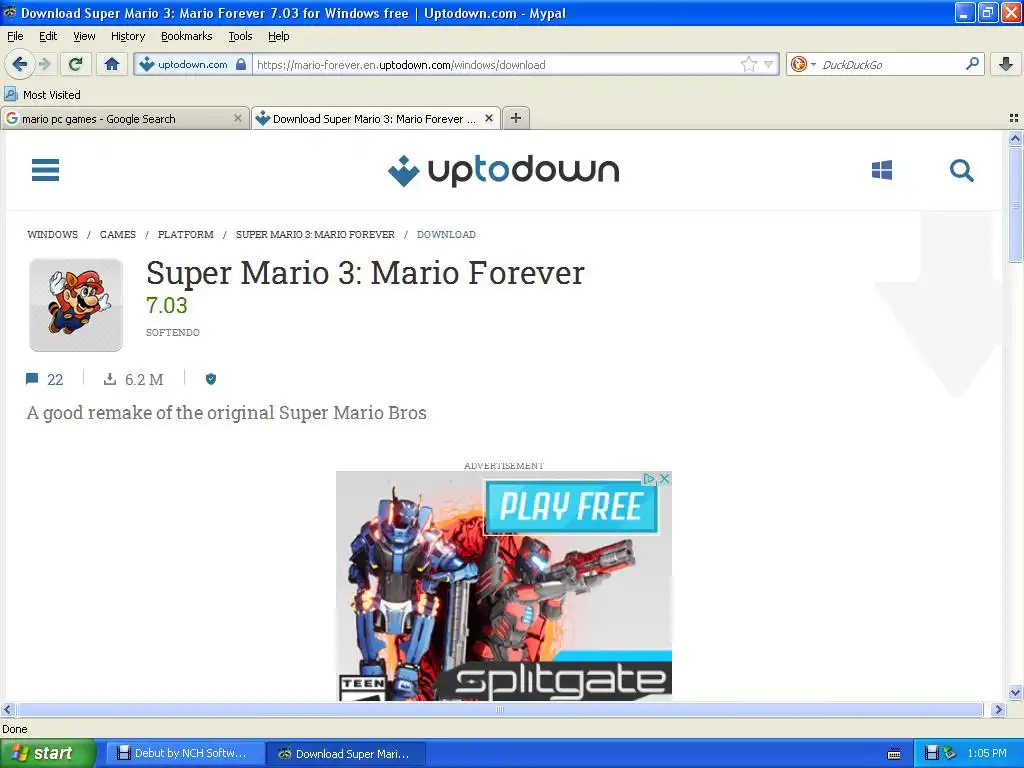Click the 1:05 PM system clock
Image resolution: width=1024 pixels, height=768 pixels.
coord(987,753)
